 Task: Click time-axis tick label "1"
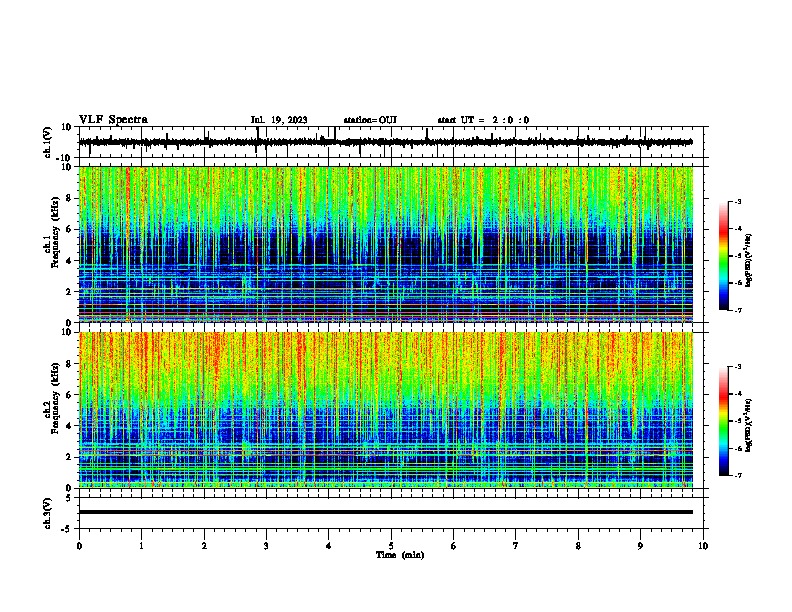141,545
